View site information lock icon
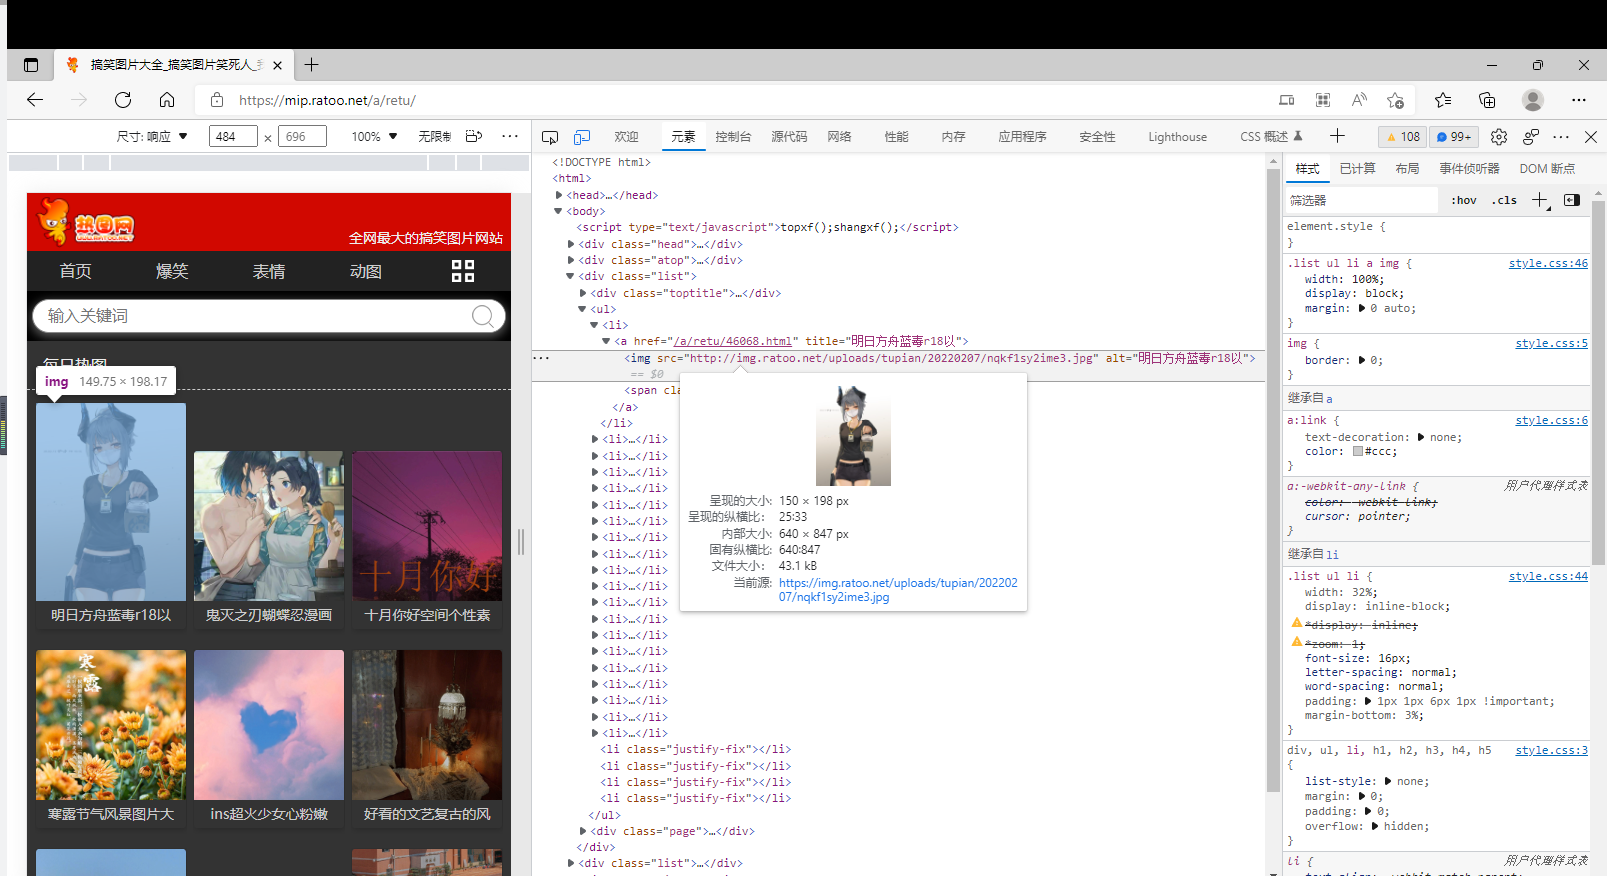This screenshot has height=876, width=1607. coord(217,100)
